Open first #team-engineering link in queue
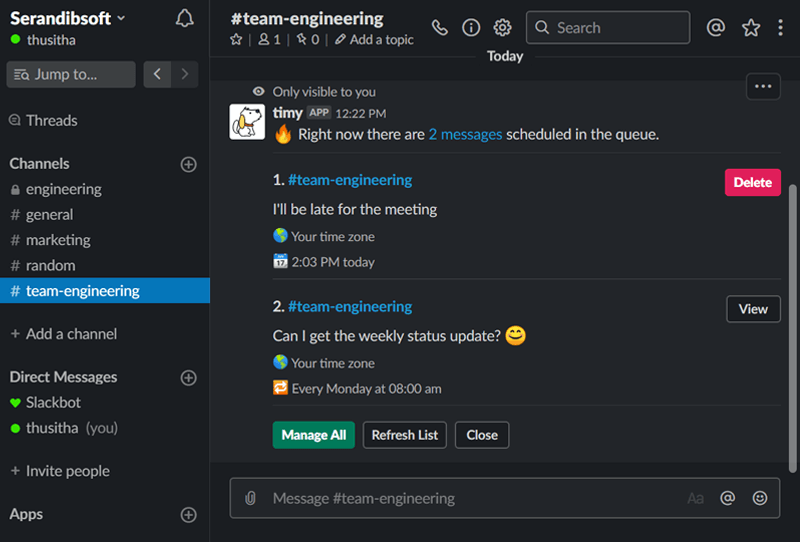The height and width of the screenshot is (542, 800). pyautogui.click(x=350, y=180)
